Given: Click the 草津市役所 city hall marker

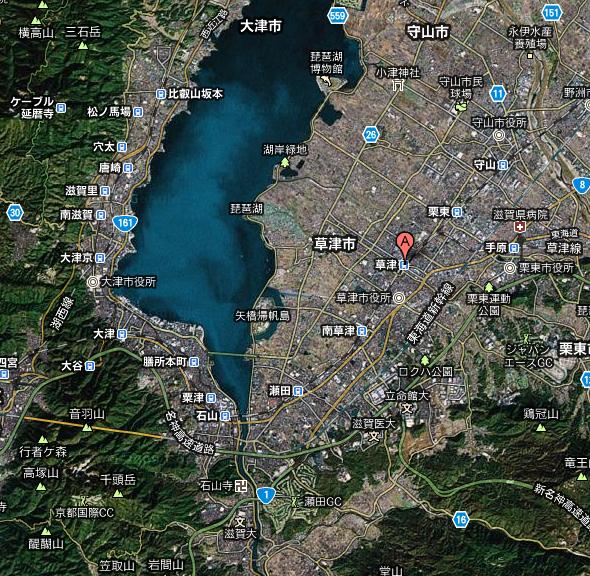Looking at the screenshot, I should 399,299.
